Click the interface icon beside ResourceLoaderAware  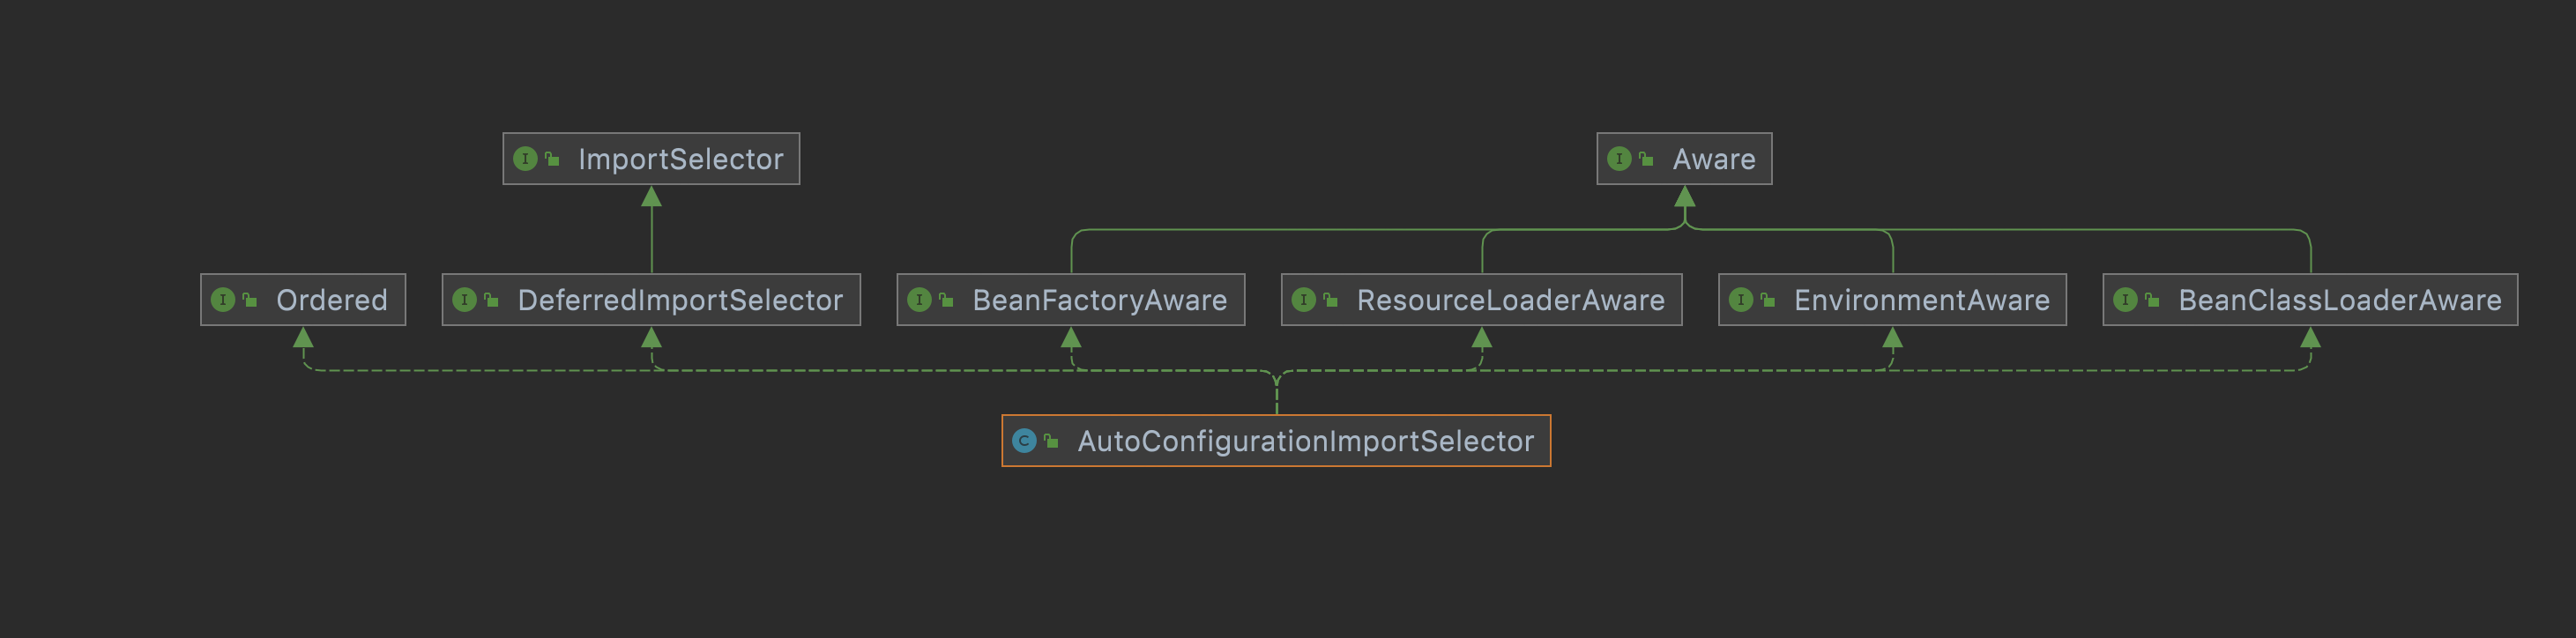click(1303, 300)
